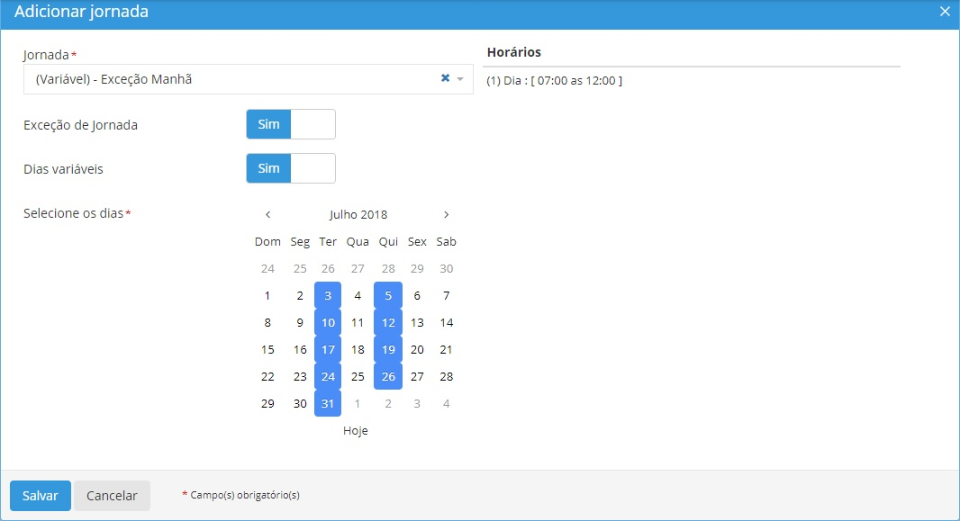Go to next month in calendar
The image size is (961, 521).
pyautogui.click(x=446, y=214)
